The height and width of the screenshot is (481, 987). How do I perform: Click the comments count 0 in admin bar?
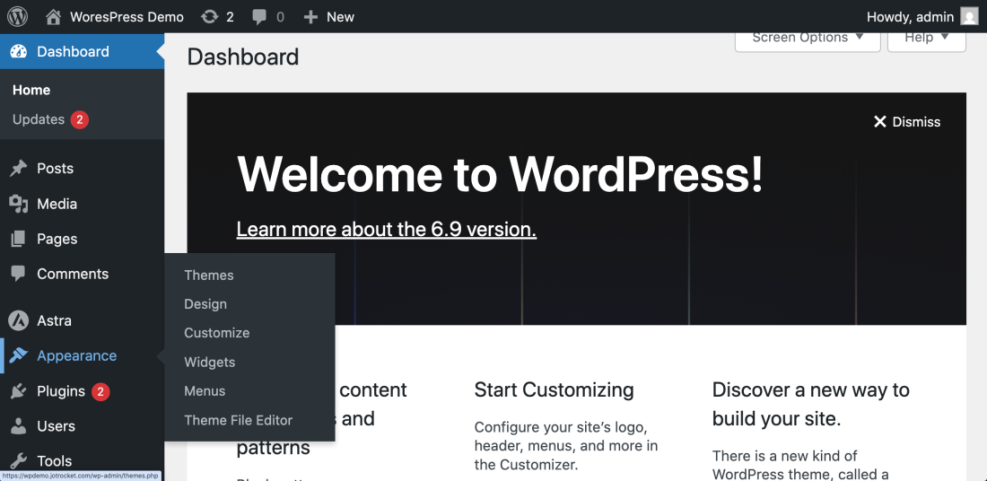click(x=280, y=17)
